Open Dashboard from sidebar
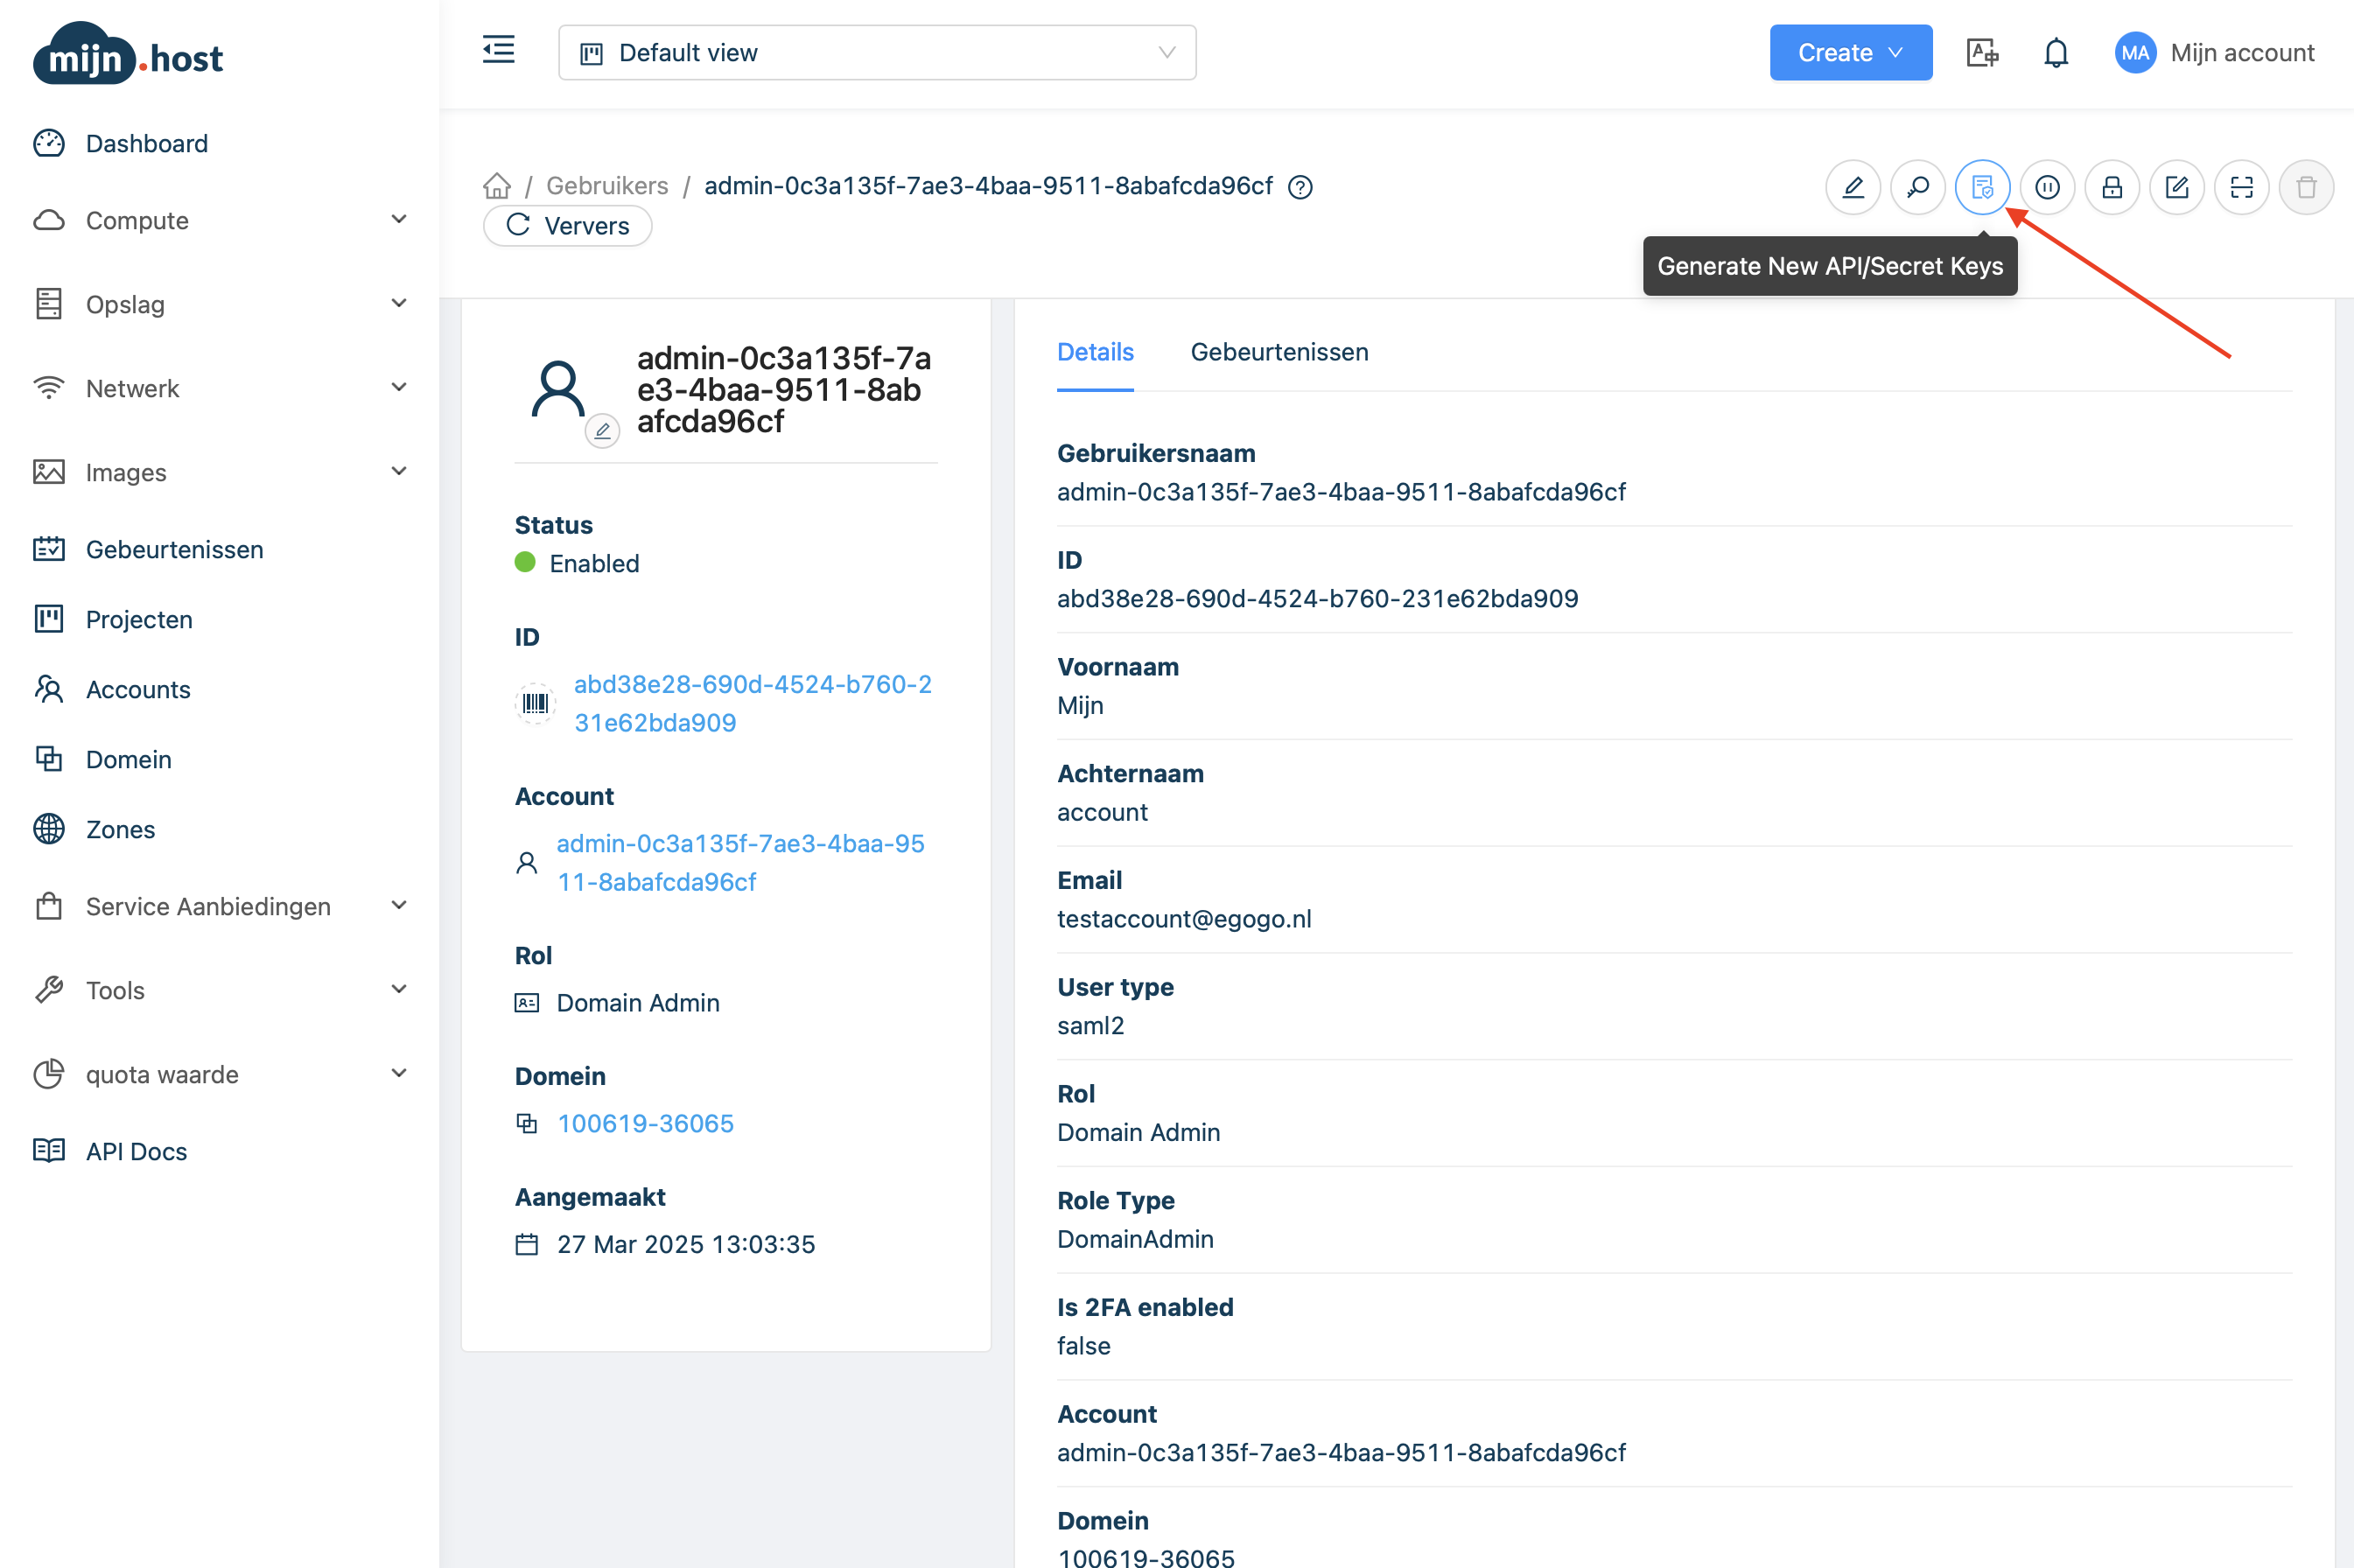The image size is (2354, 1568). [147, 143]
